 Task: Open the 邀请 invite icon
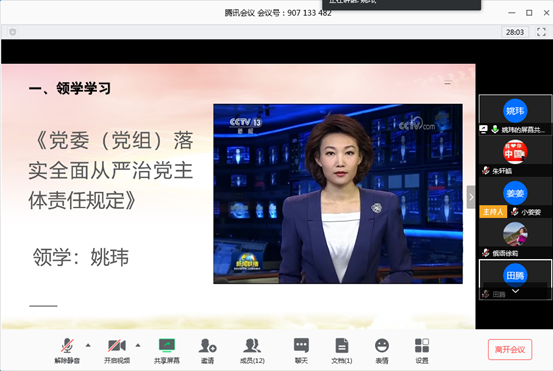click(207, 351)
